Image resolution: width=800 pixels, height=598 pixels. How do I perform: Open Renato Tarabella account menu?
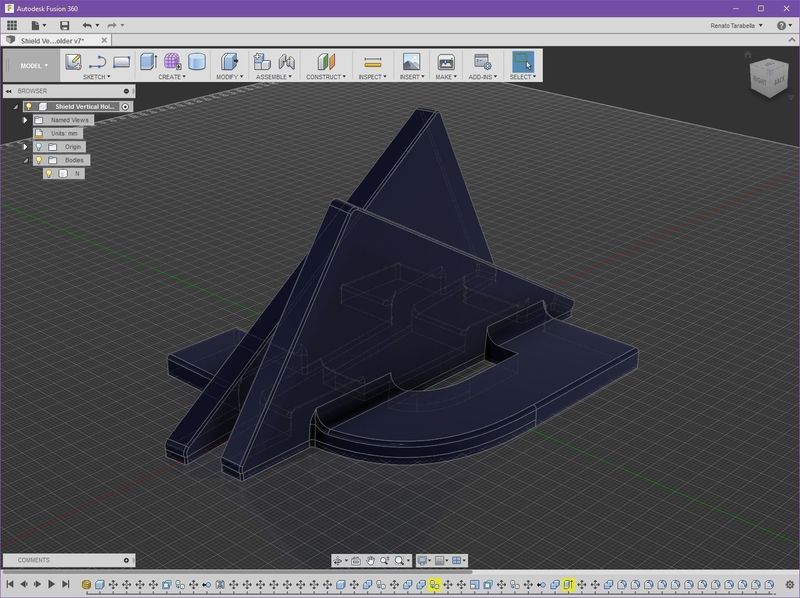pyautogui.click(x=736, y=26)
